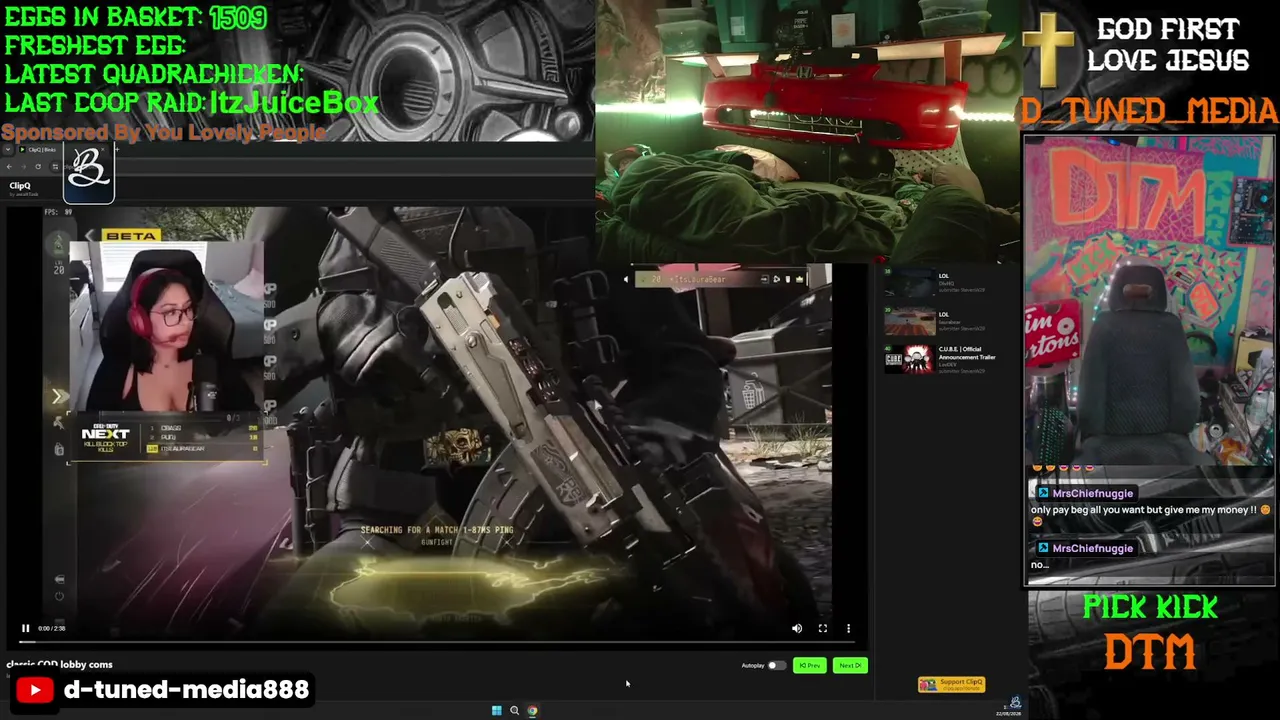Viewport: 1280px width, 720px height.
Task: Open the browser tab list dropdown
Action: click(x=8, y=150)
